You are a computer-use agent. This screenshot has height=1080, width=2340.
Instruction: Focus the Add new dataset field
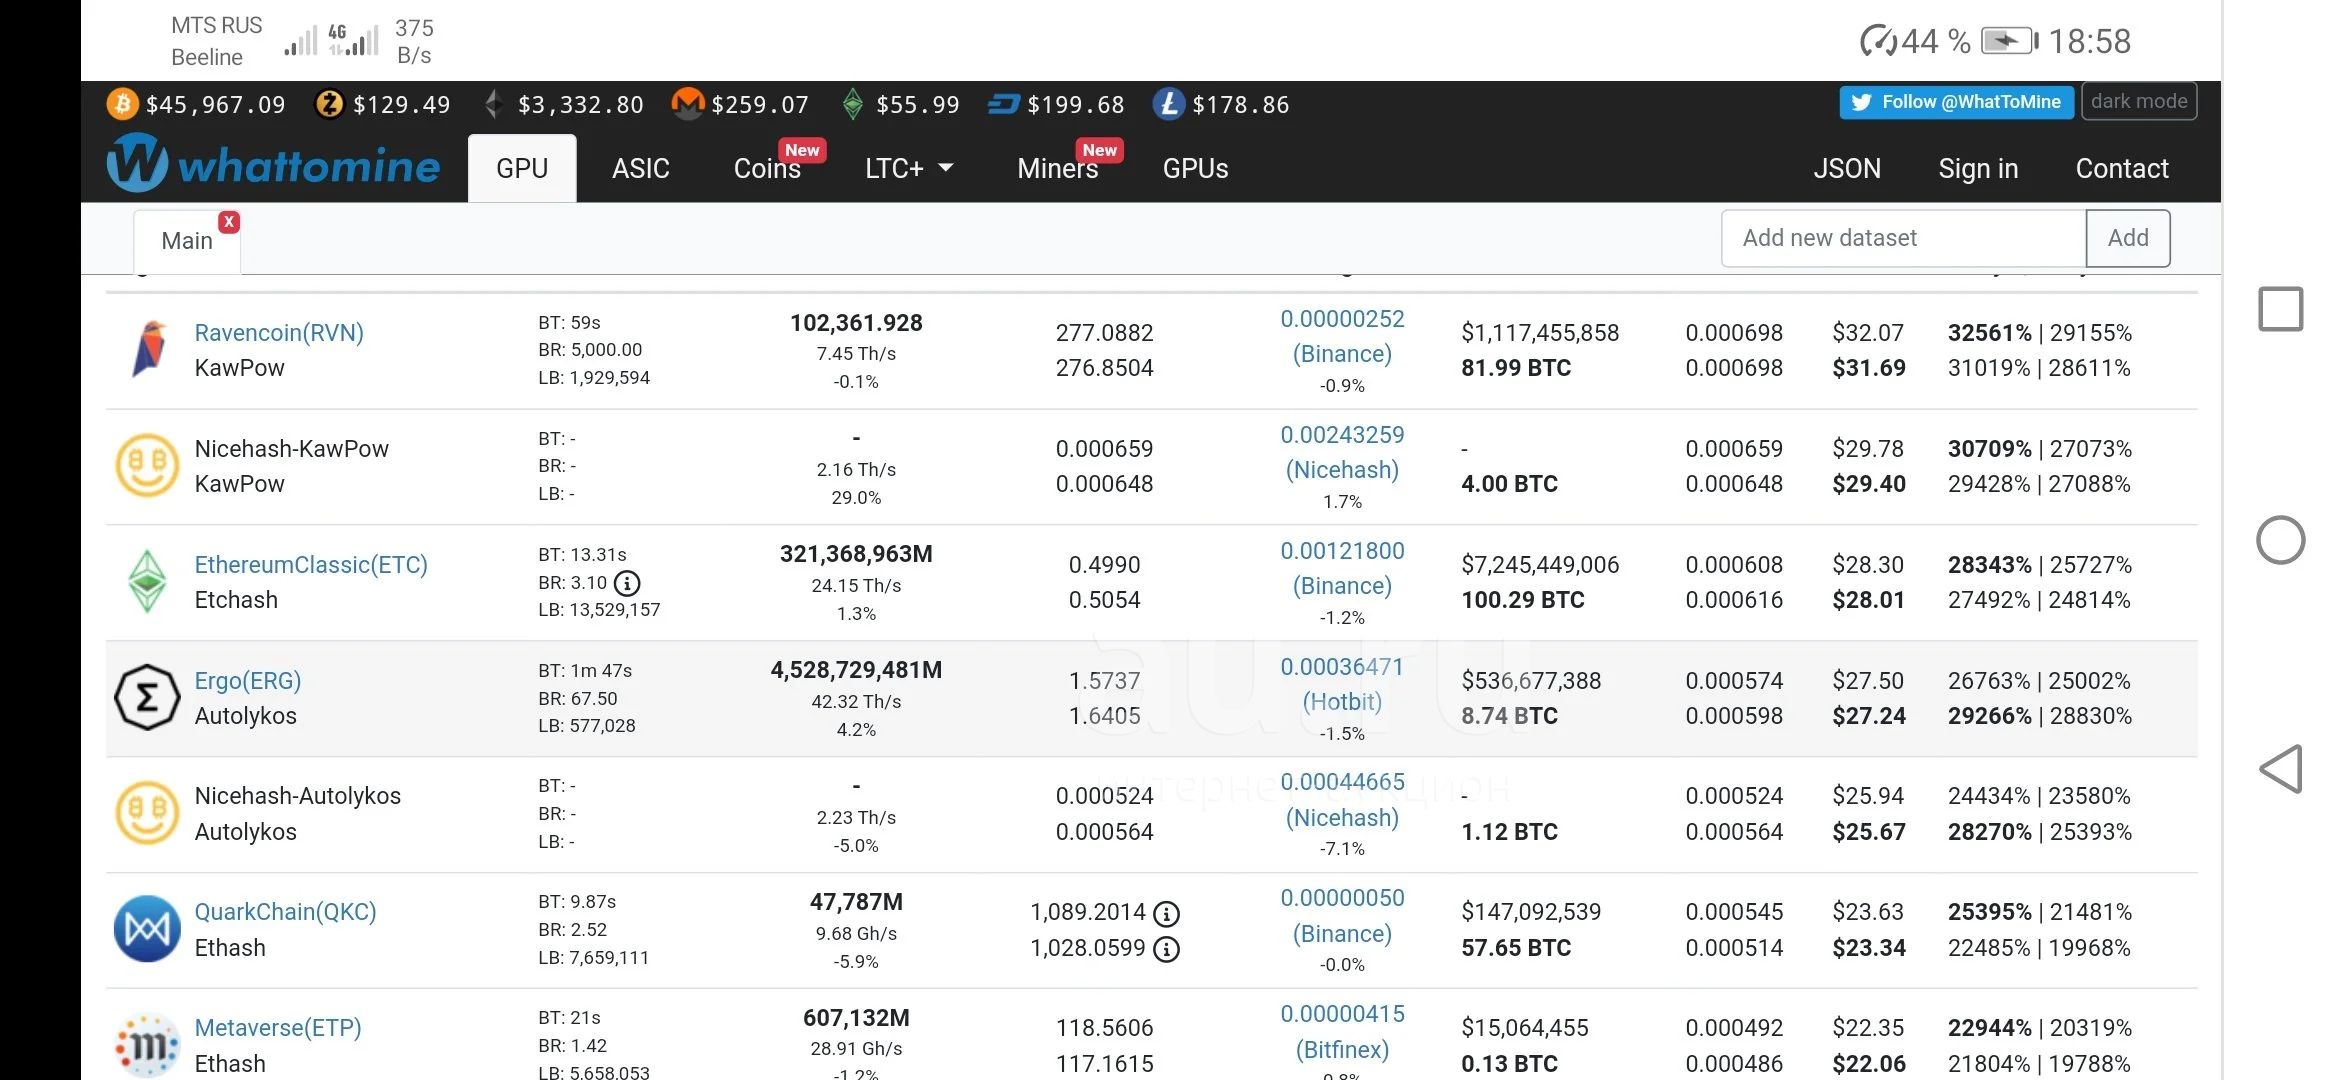click(x=1904, y=238)
